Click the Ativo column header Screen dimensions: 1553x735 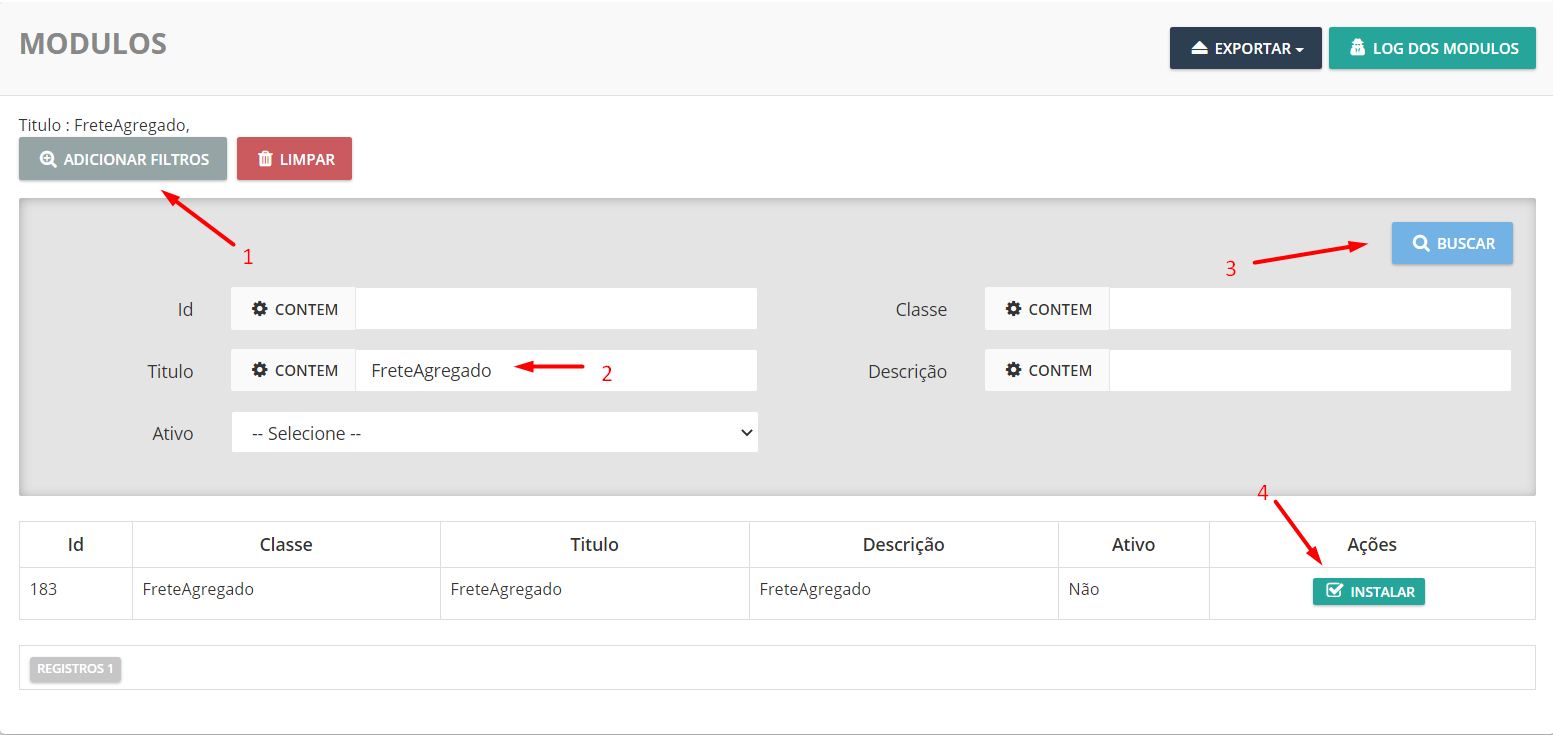[x=1133, y=545]
